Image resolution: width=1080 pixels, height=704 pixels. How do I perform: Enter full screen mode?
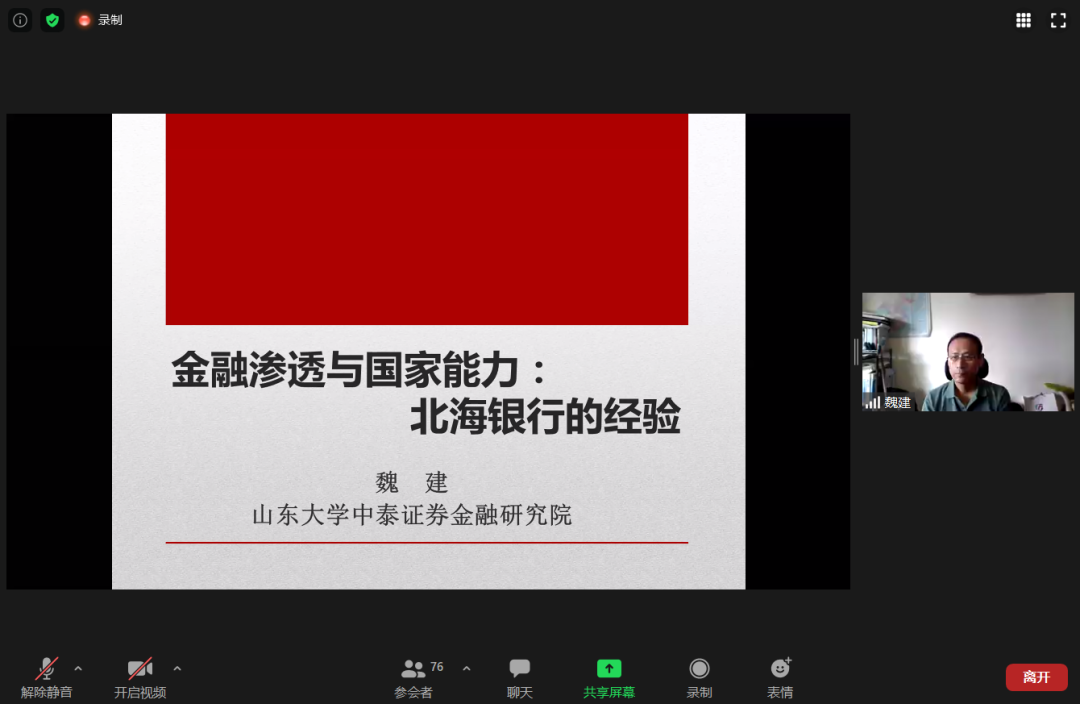[1058, 20]
